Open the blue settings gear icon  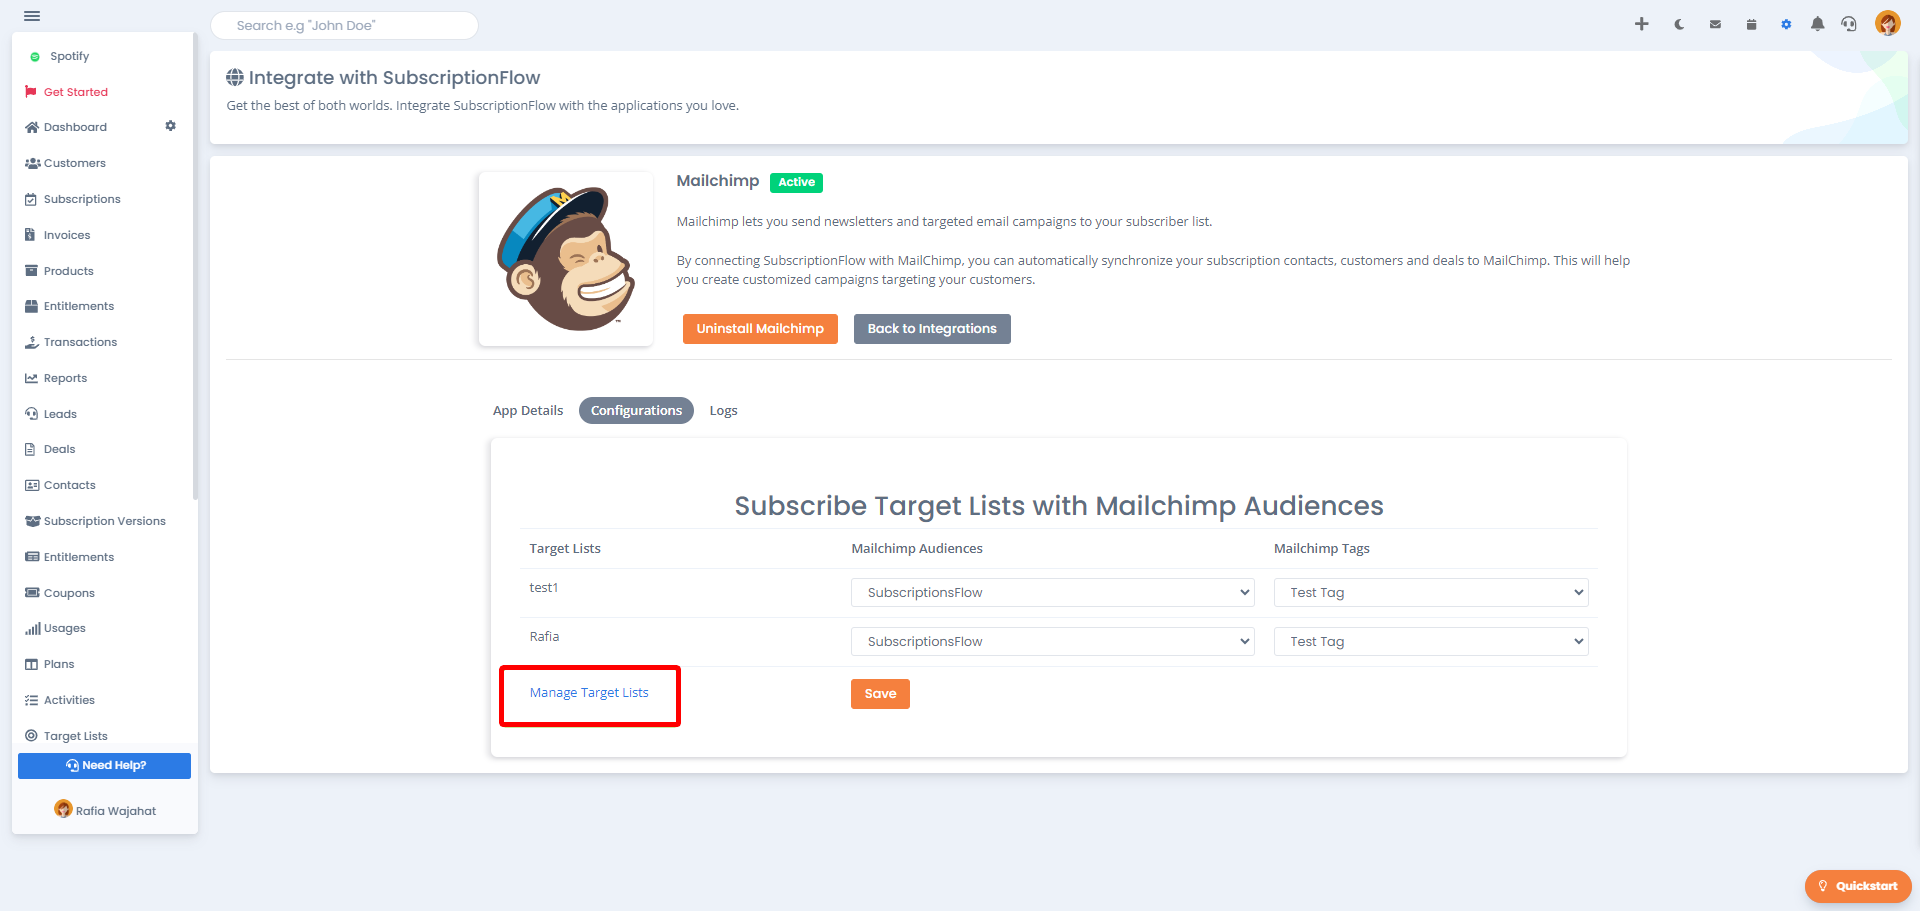[1786, 24]
